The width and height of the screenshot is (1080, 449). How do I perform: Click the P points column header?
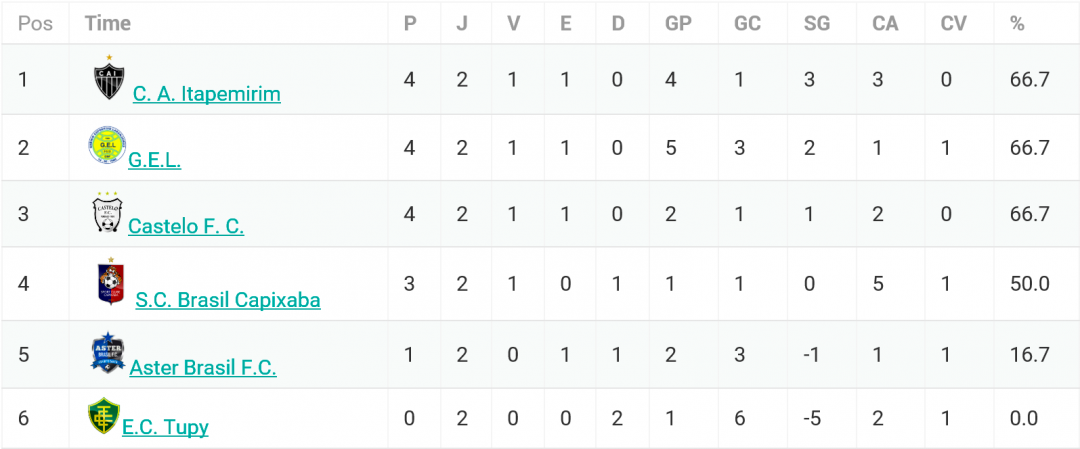click(x=410, y=23)
